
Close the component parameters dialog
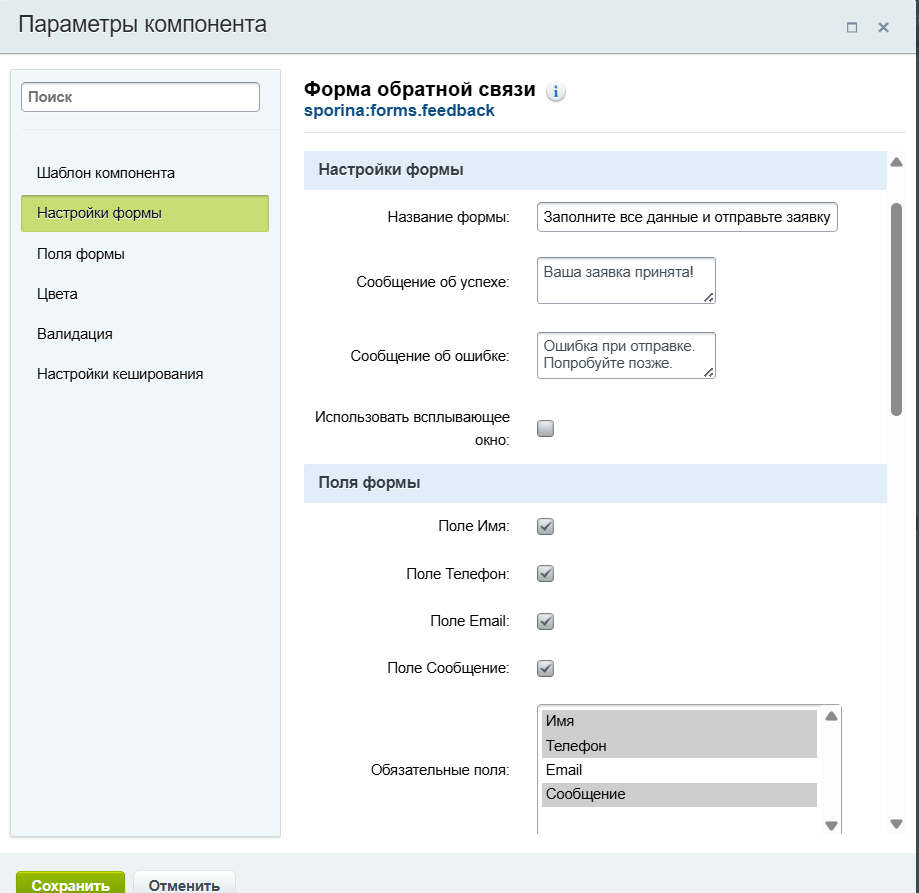884,27
